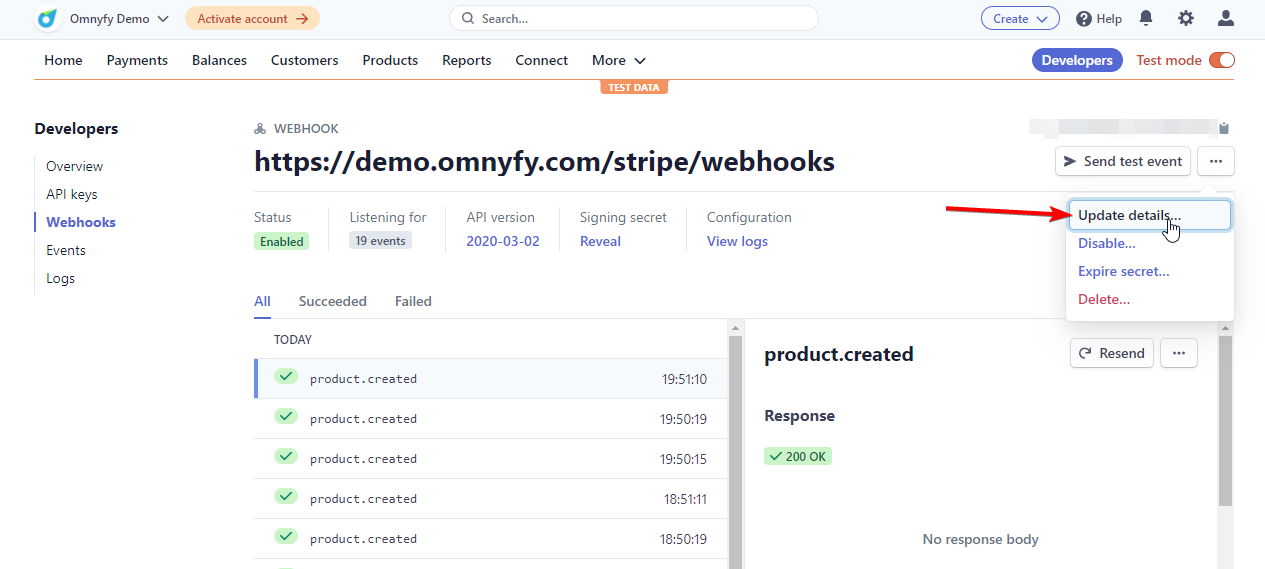Switch to the Failed tab

coord(413,301)
